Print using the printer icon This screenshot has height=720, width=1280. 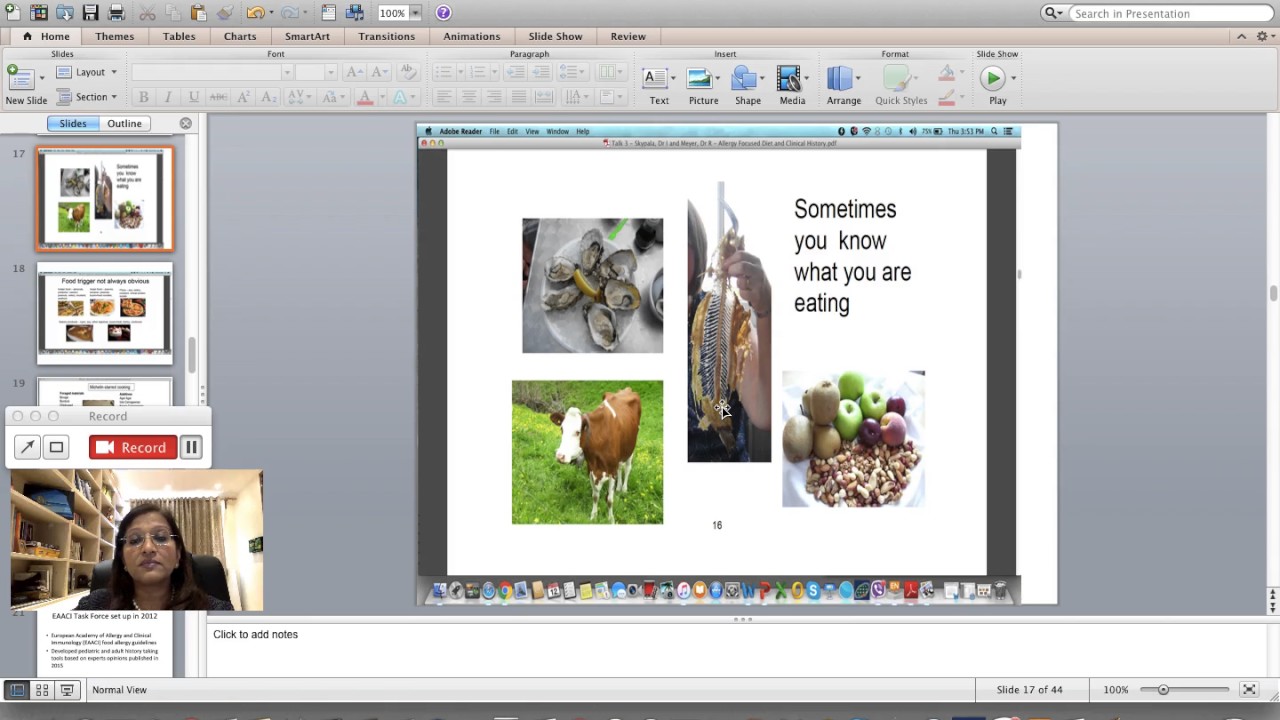tap(116, 13)
